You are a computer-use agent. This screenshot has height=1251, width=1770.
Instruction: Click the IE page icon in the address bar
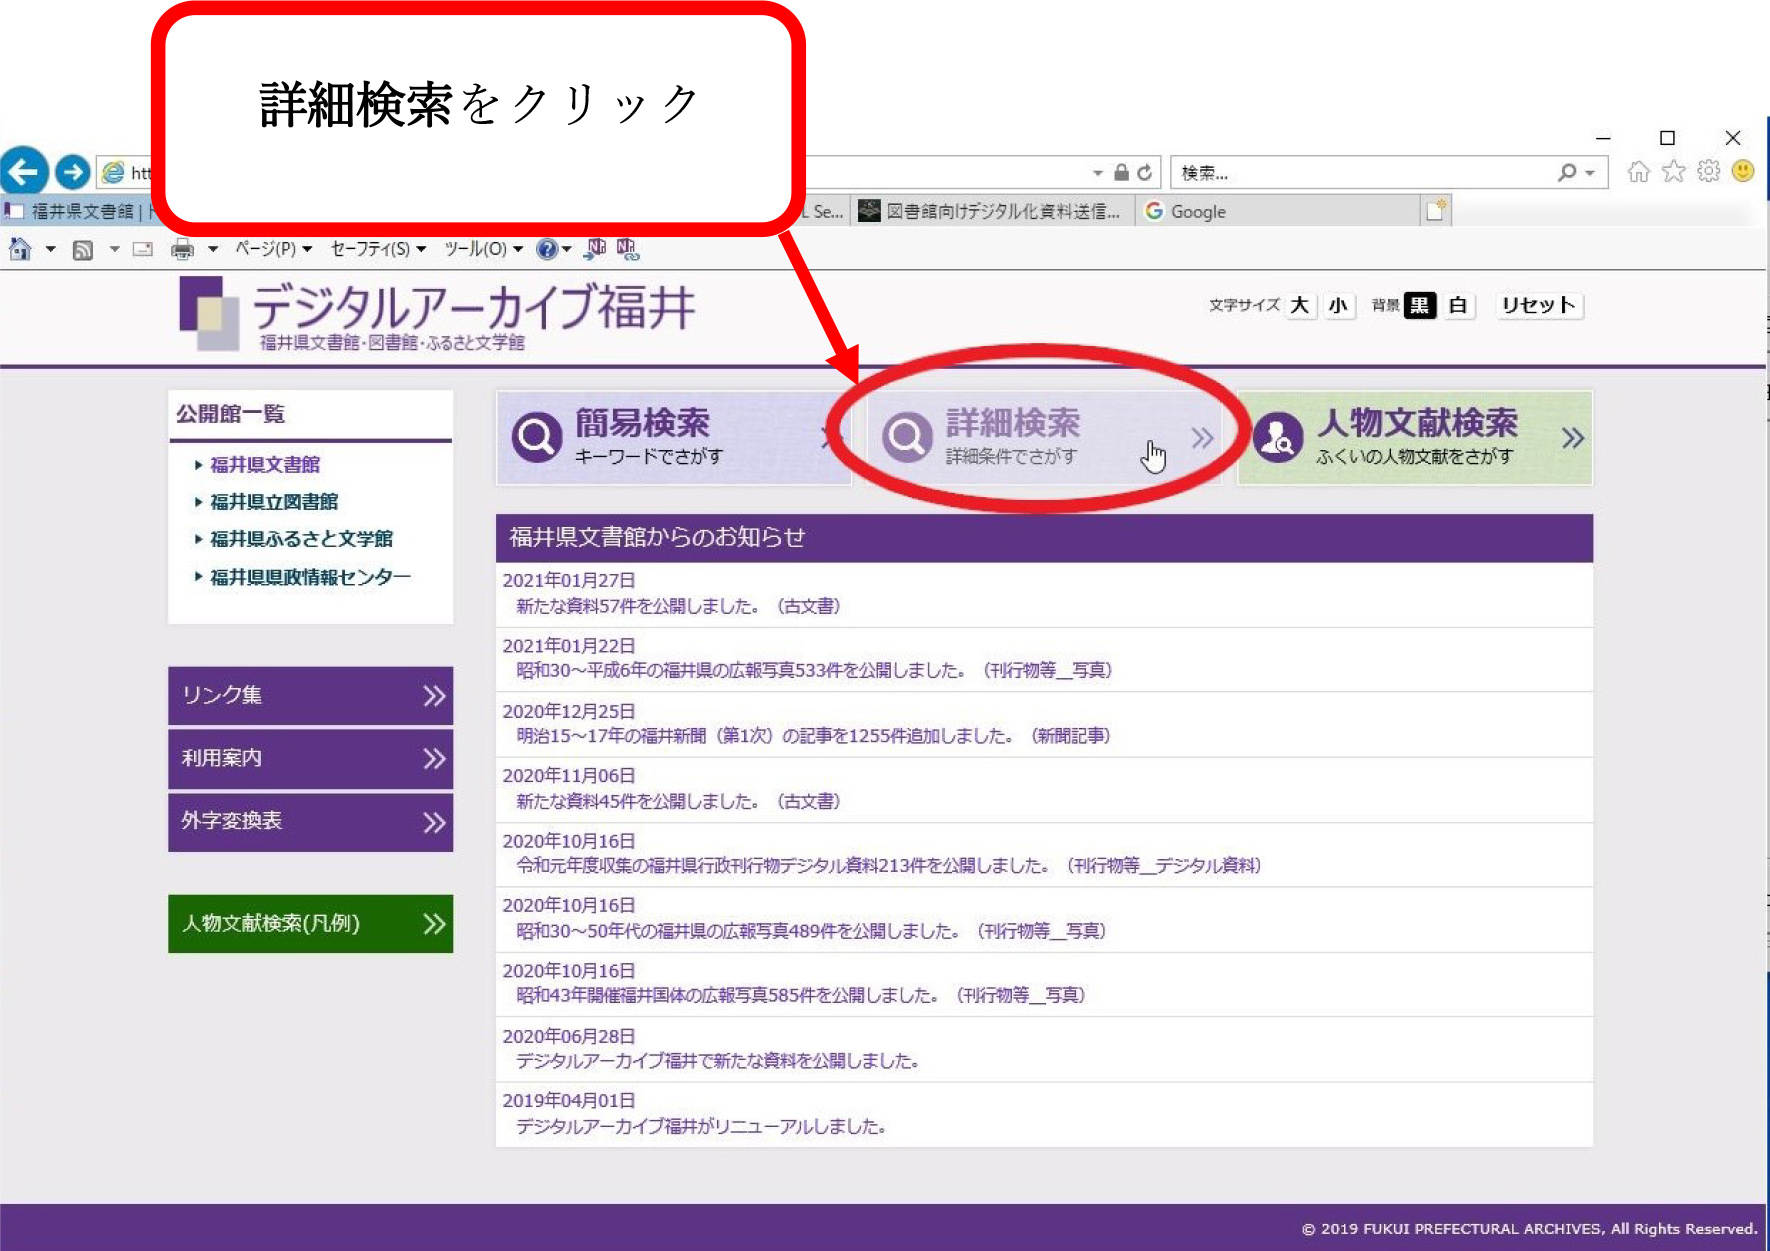click(x=114, y=172)
